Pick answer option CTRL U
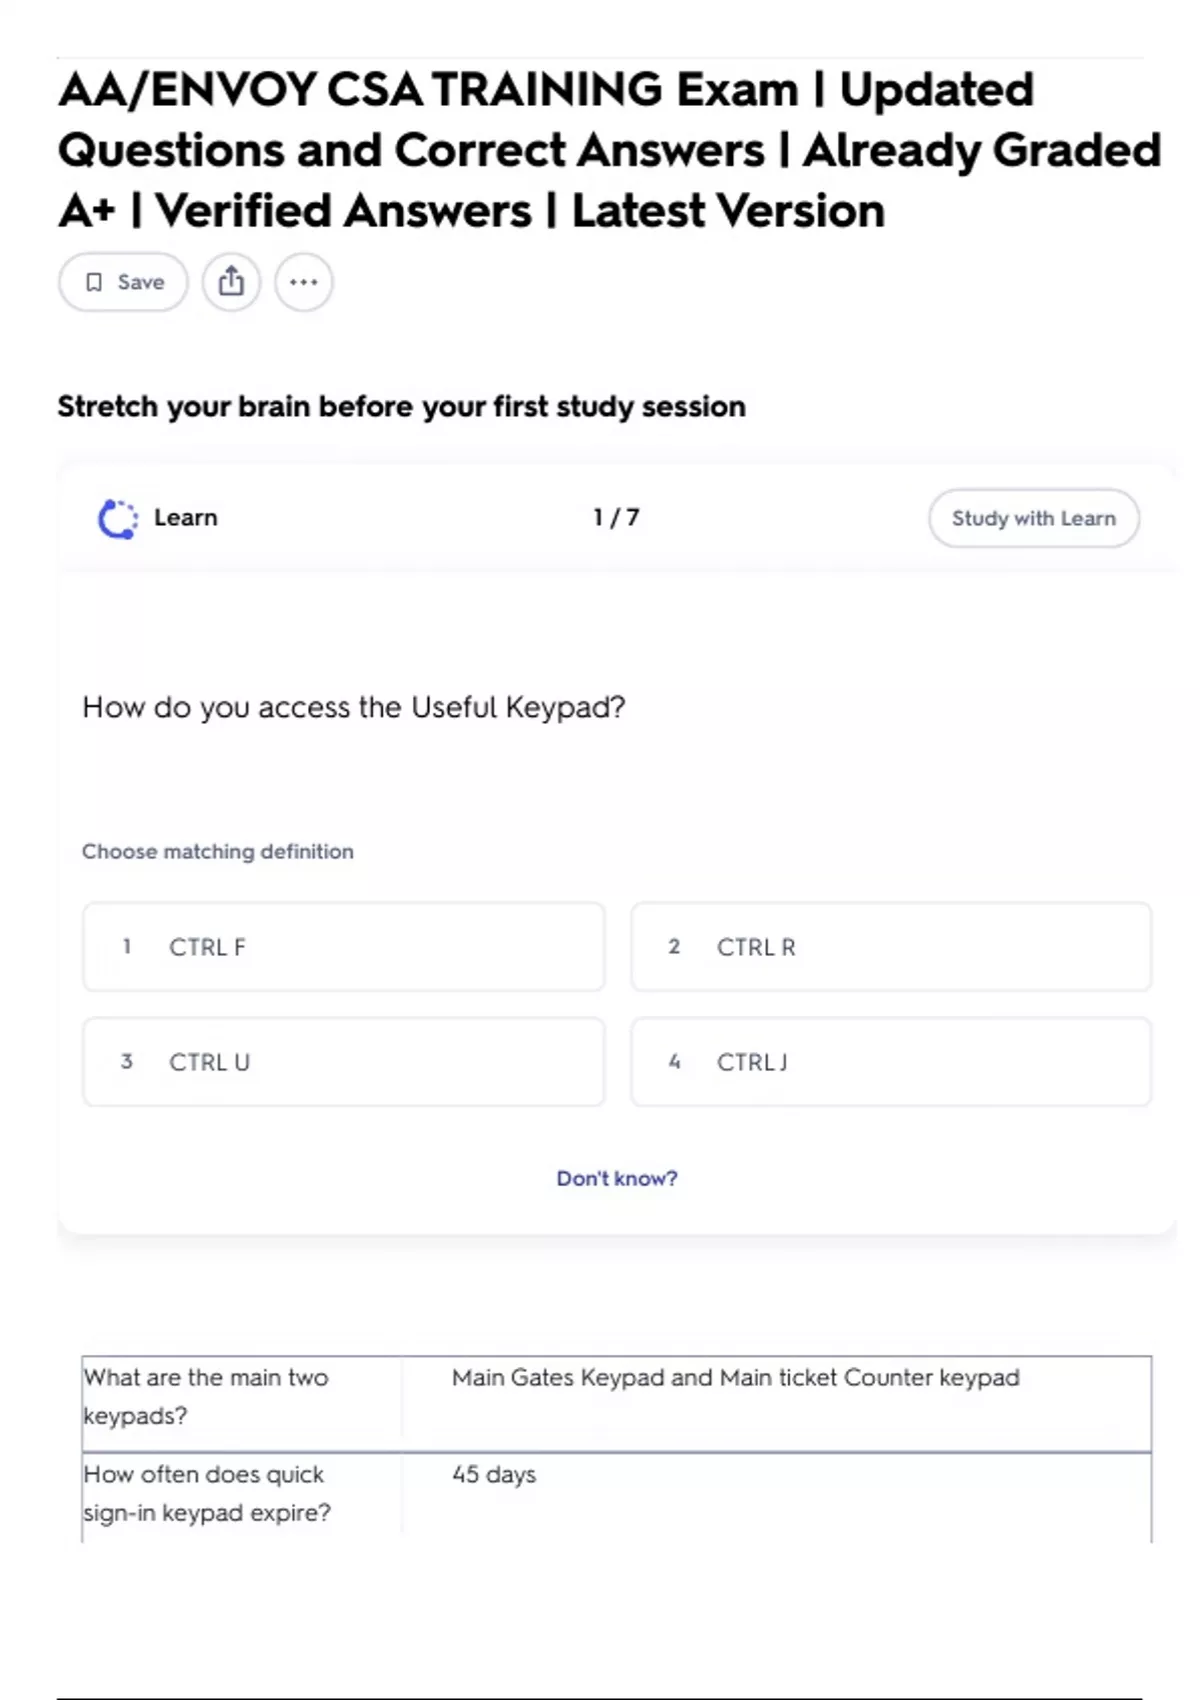 [x=343, y=1062]
